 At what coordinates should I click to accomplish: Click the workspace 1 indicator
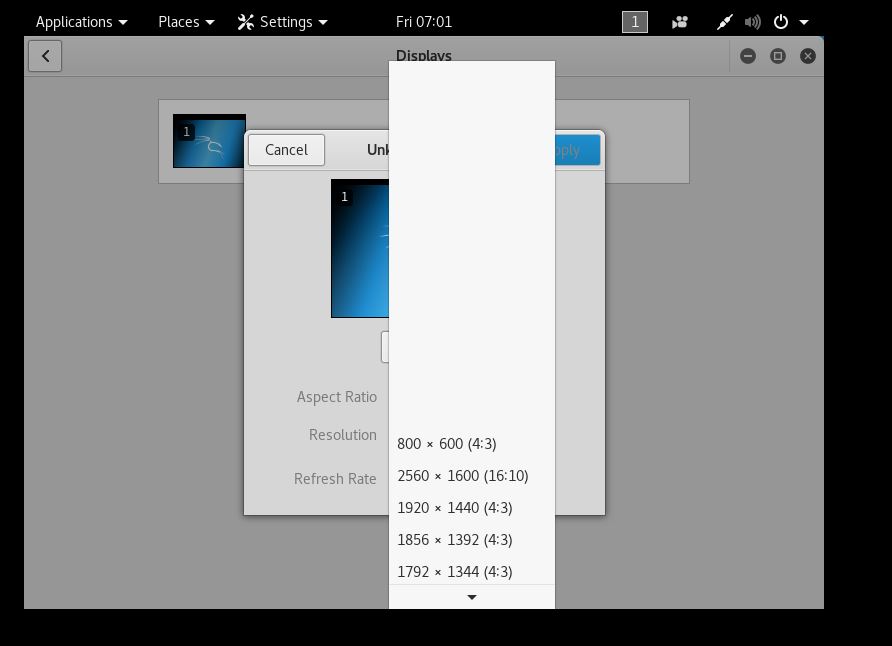click(x=635, y=22)
